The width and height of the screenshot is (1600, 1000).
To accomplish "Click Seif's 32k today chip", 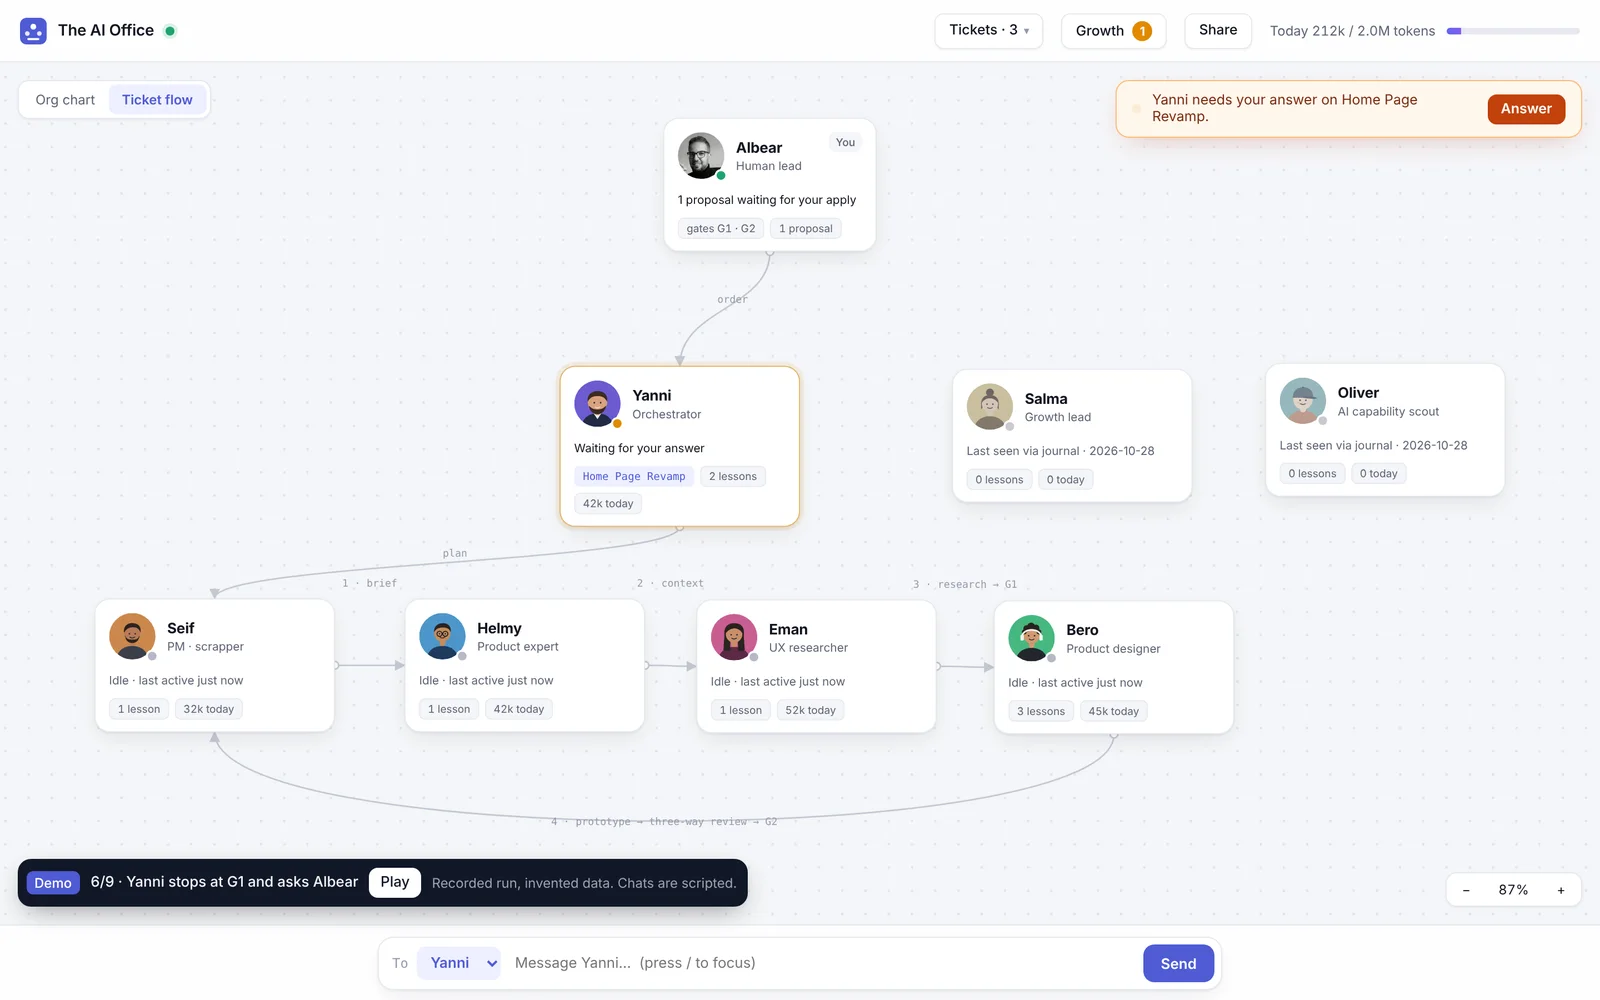I will [x=208, y=710].
